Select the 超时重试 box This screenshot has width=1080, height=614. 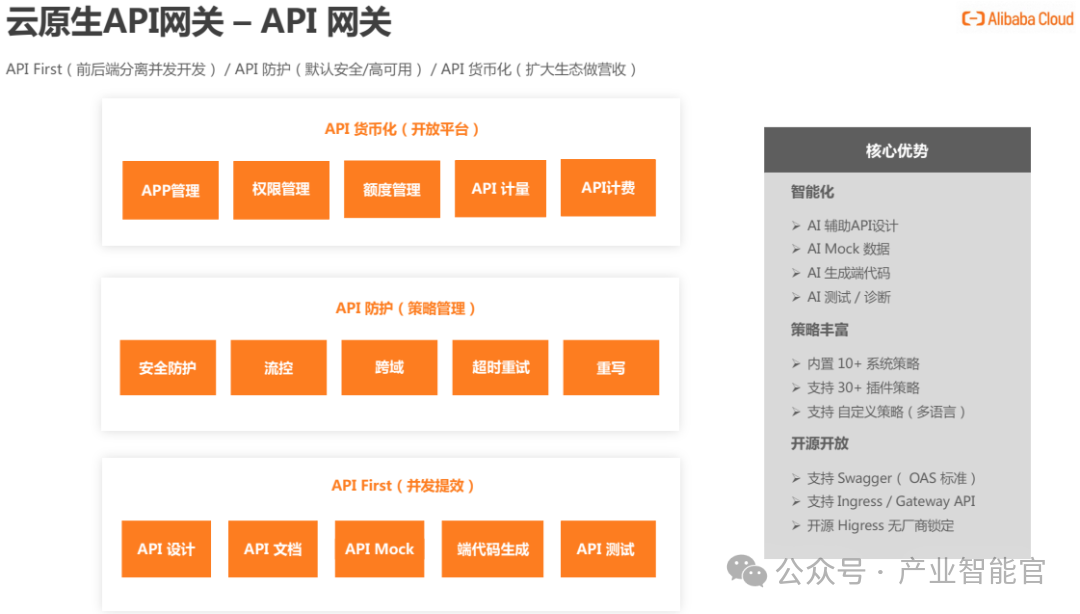(x=500, y=367)
